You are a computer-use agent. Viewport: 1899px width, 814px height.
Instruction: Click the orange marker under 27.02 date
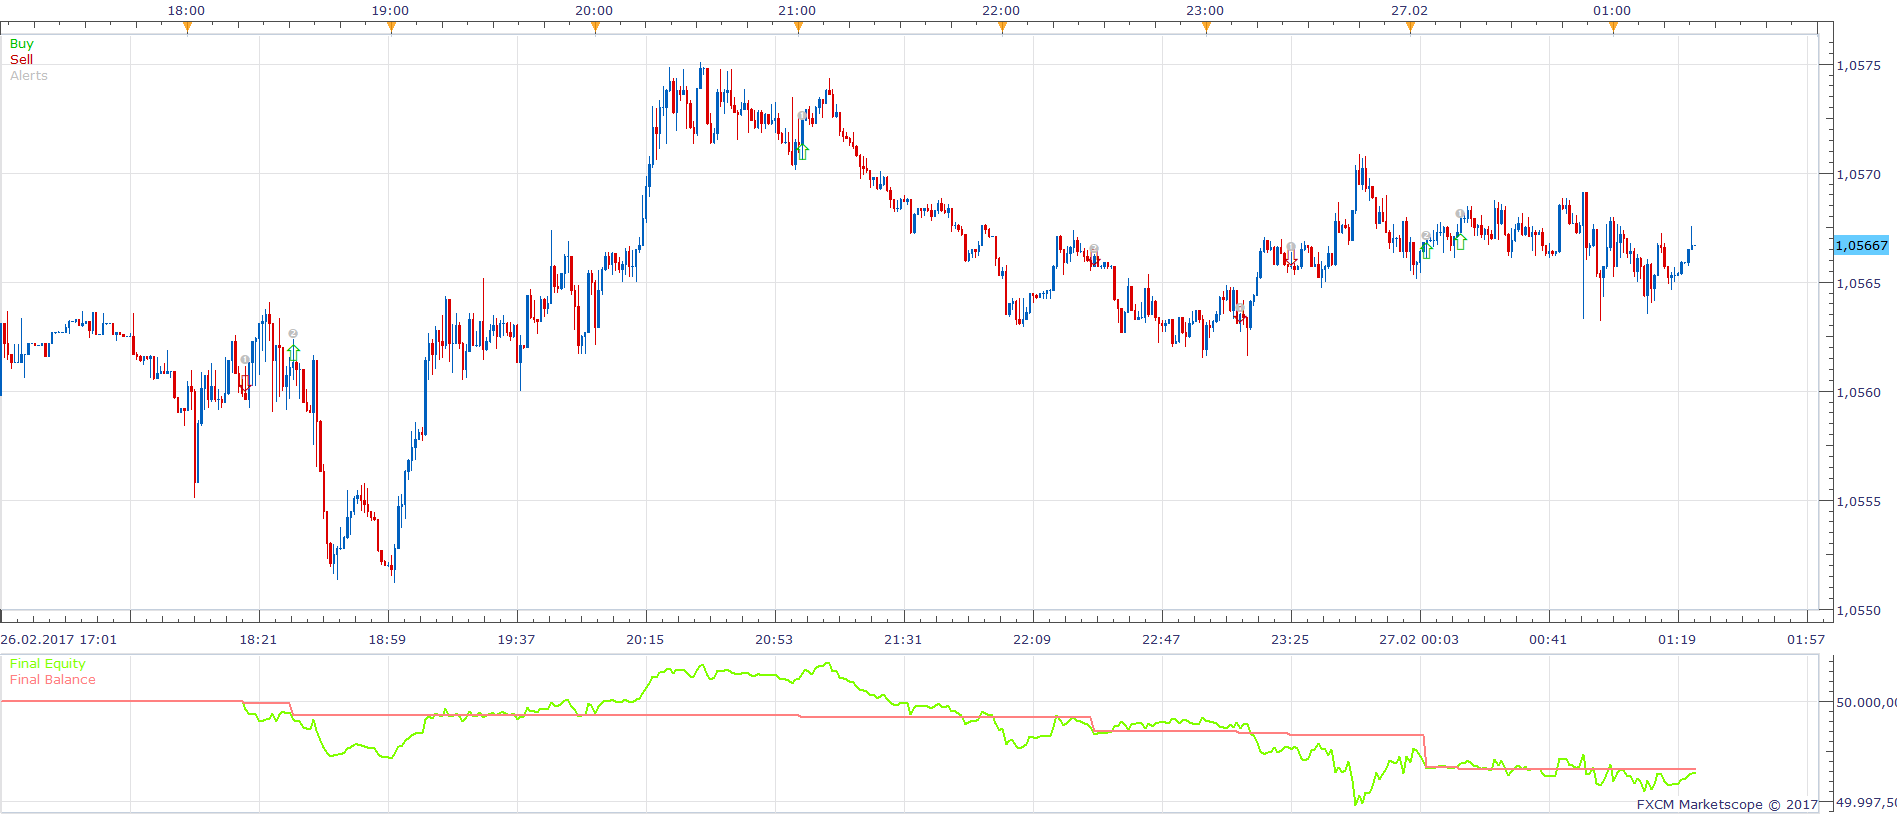(x=1410, y=27)
